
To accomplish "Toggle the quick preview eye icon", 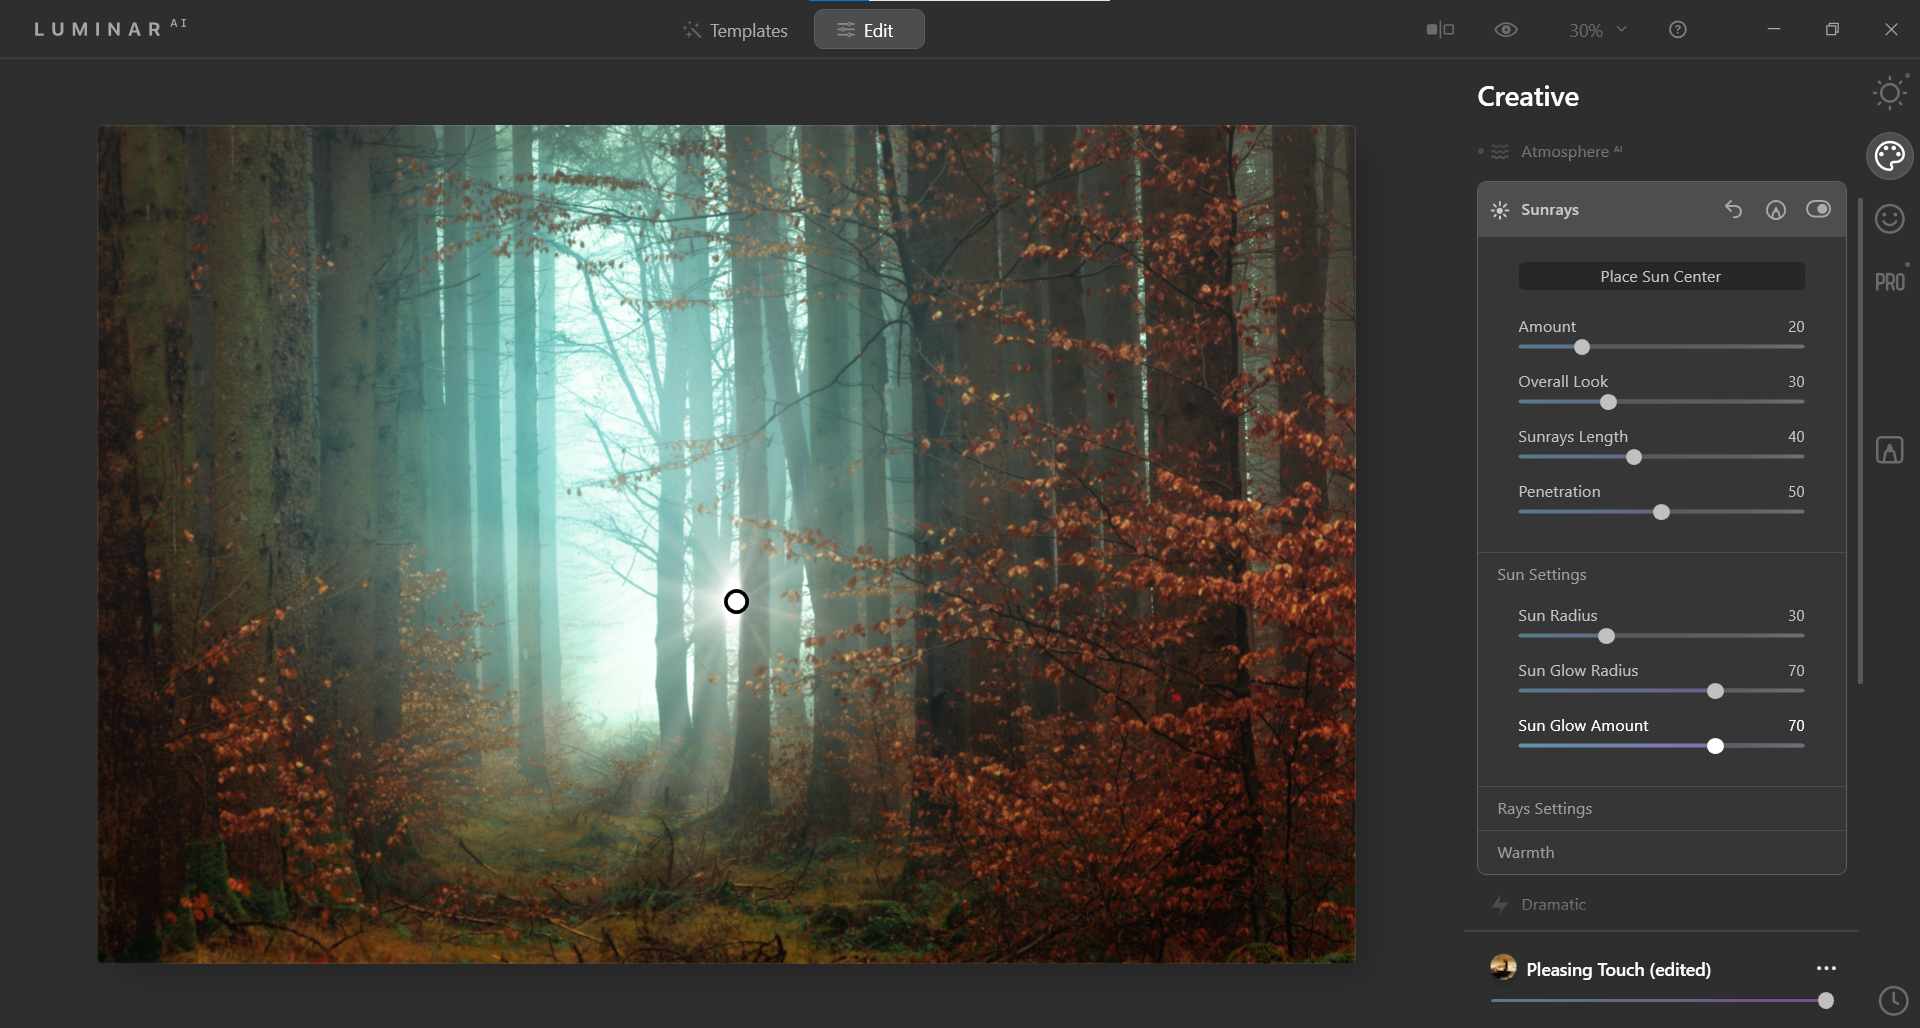I will (x=1506, y=30).
